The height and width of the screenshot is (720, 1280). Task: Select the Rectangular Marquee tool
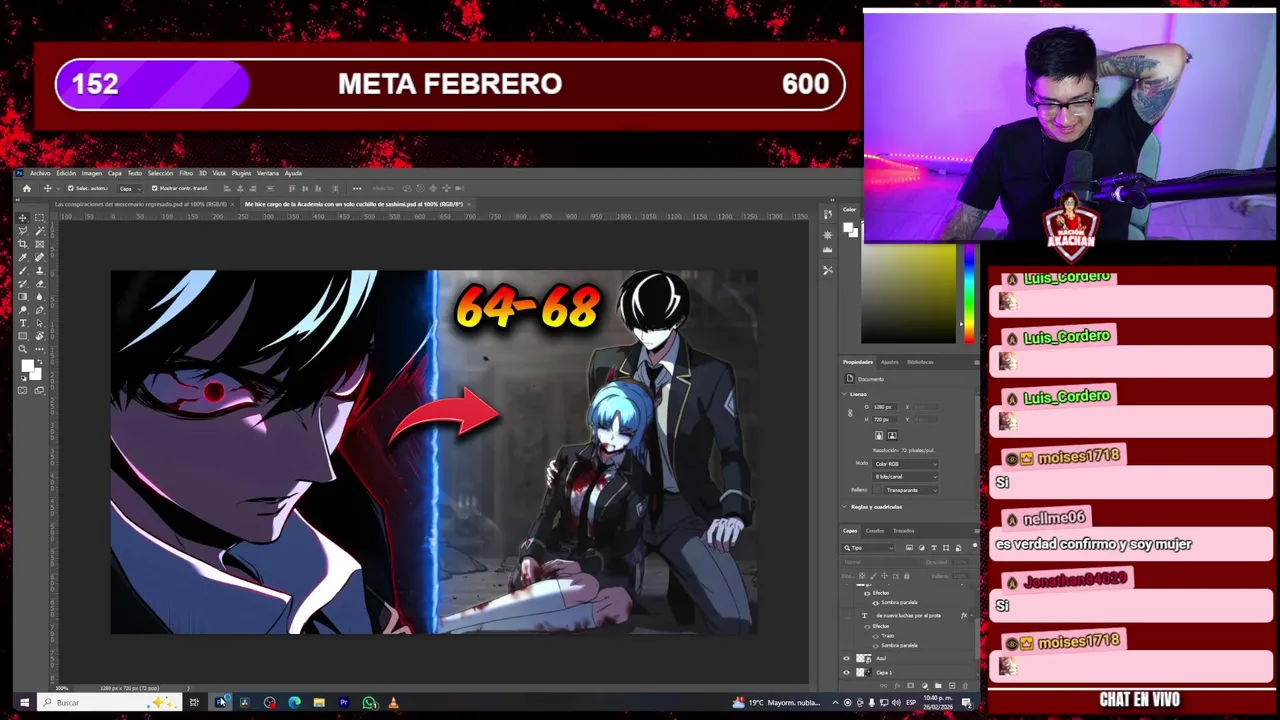[39, 218]
